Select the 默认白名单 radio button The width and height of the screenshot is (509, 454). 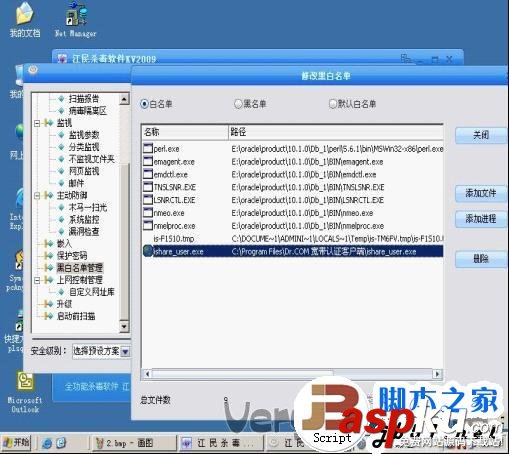point(332,104)
